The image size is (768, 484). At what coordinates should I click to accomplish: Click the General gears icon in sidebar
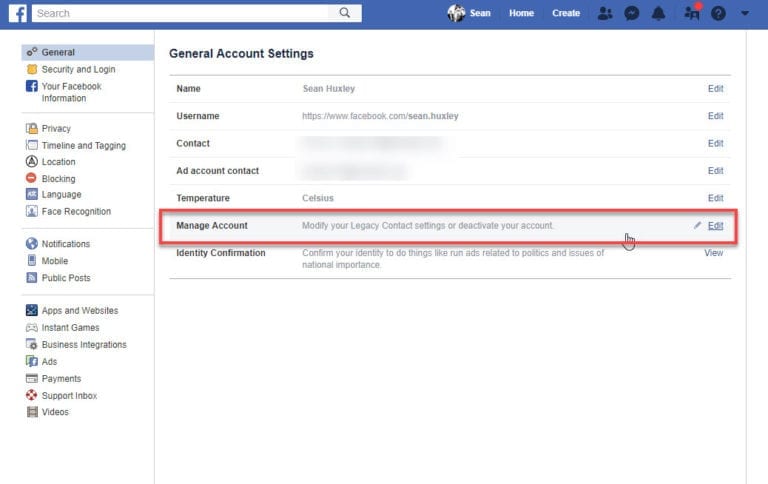pos(32,52)
